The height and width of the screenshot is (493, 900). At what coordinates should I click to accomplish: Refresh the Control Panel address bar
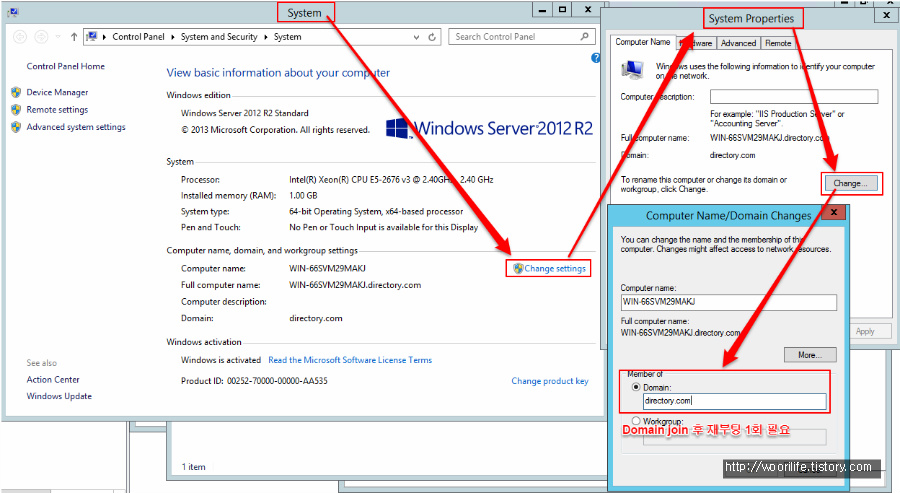coord(432,37)
